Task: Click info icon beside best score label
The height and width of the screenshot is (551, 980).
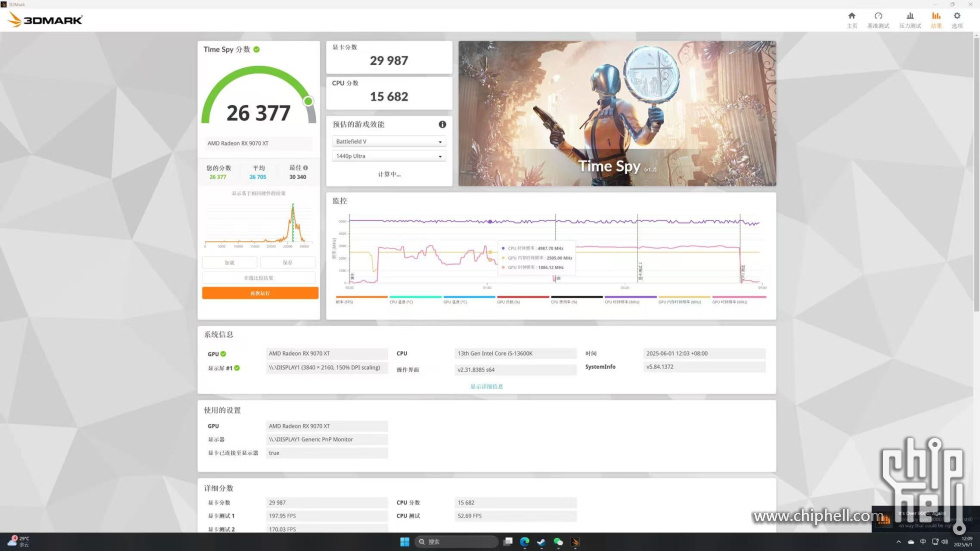Action: coord(306,167)
